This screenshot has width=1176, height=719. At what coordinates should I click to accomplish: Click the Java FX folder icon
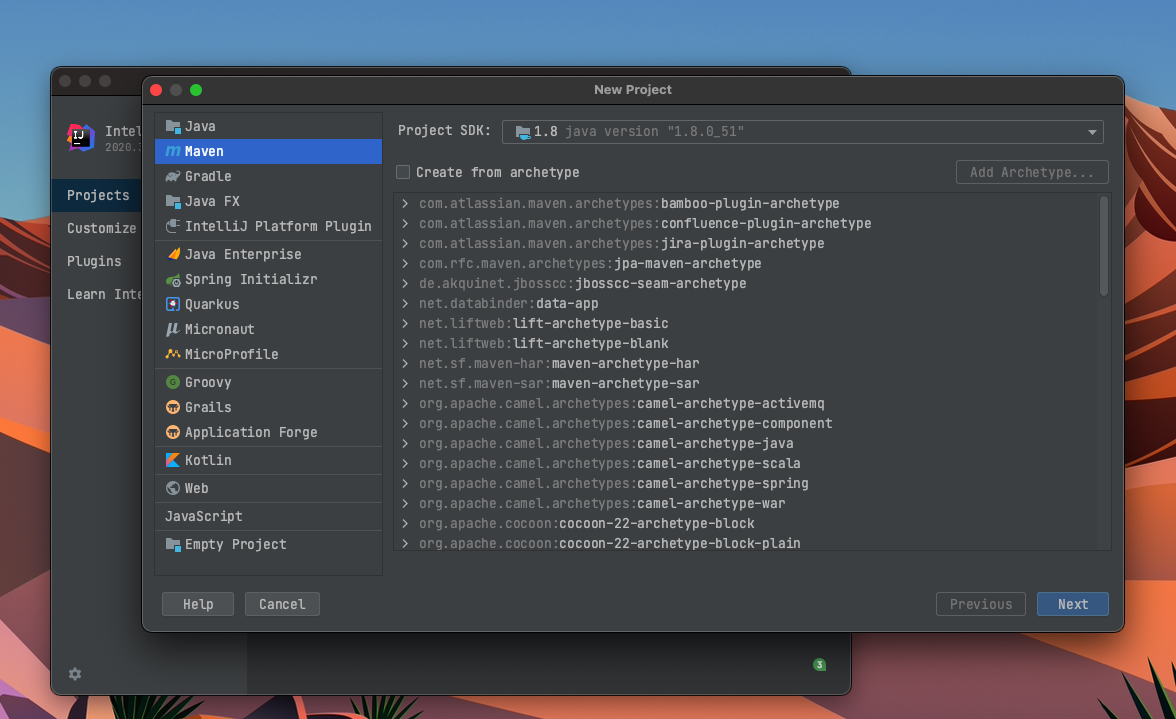tap(173, 201)
